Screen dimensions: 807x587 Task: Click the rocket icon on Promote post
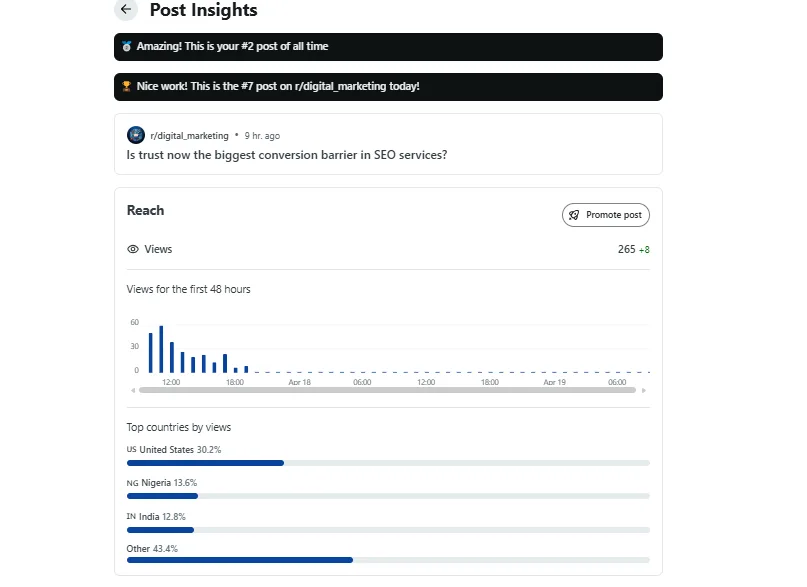(x=574, y=215)
